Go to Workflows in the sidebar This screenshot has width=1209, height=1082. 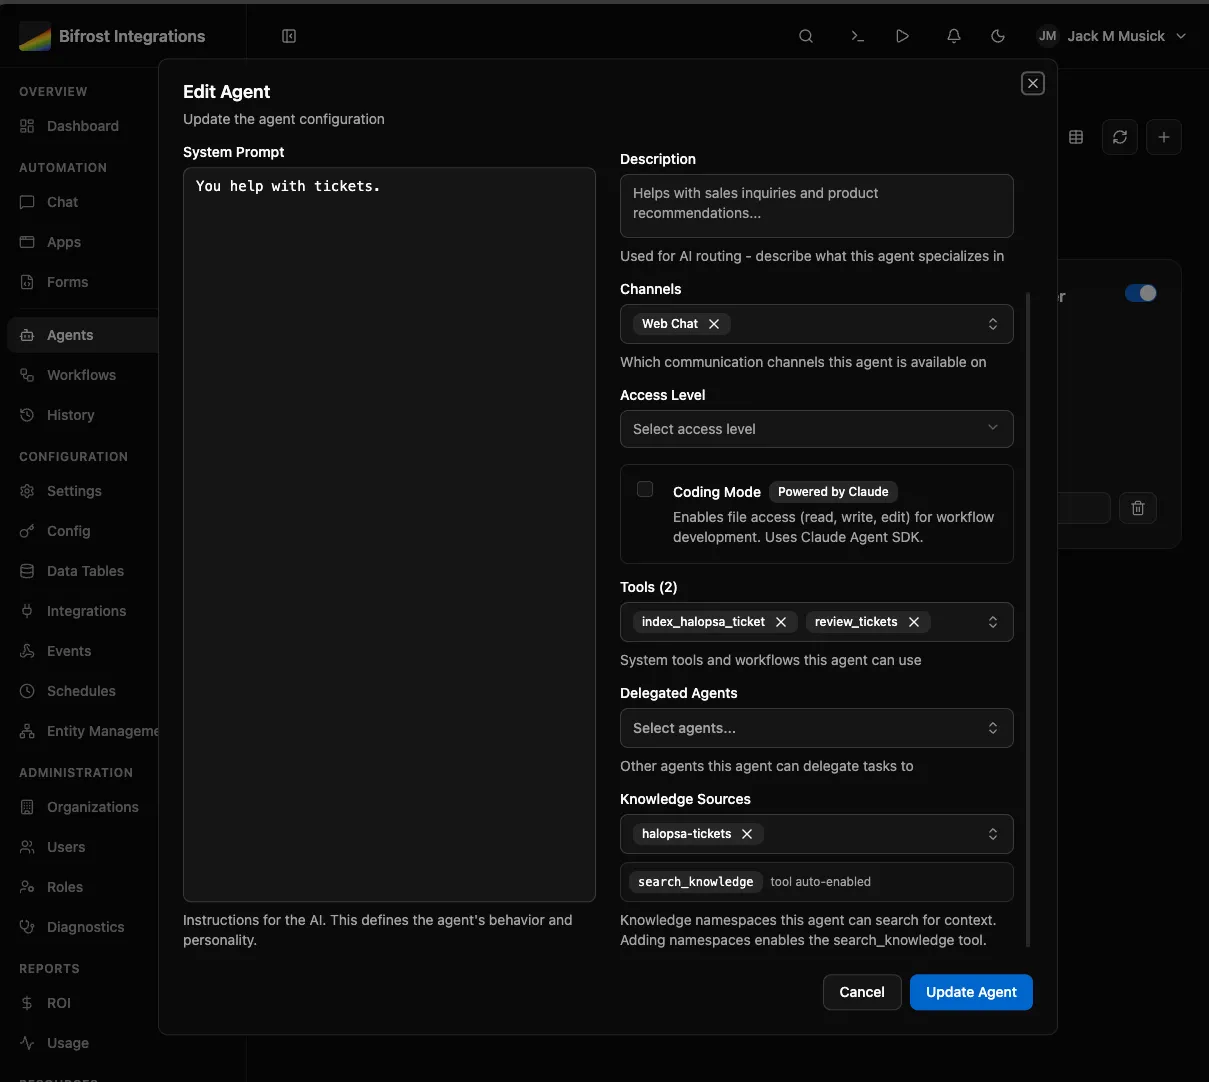coord(81,375)
